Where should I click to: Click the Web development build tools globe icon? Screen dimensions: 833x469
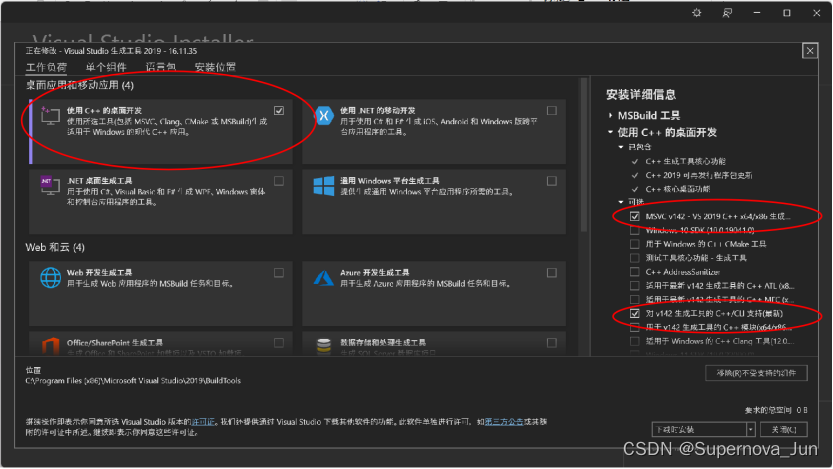[50, 277]
